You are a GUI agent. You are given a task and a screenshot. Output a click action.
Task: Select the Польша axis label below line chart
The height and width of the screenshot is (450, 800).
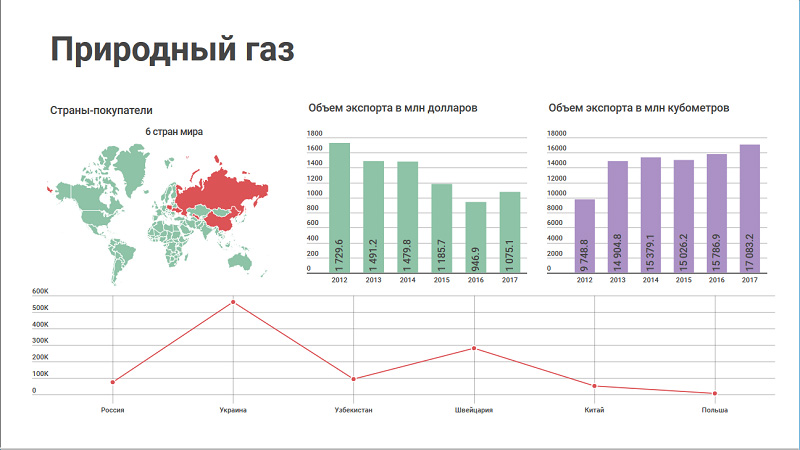pos(714,410)
